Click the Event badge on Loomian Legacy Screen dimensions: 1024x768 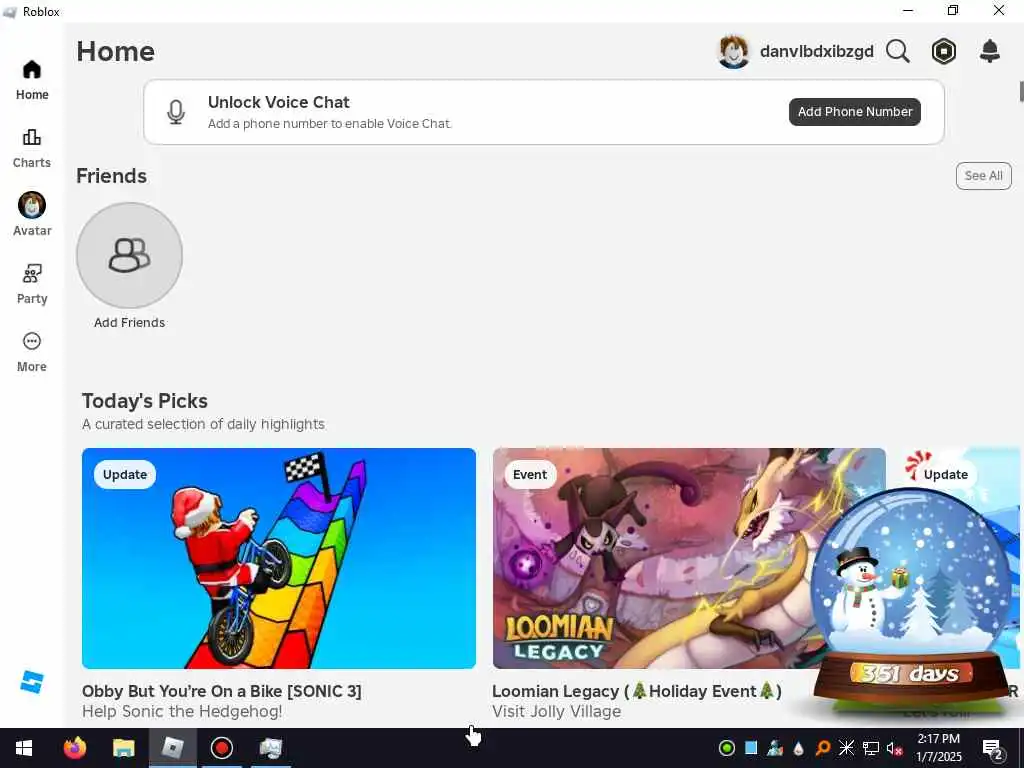click(x=530, y=475)
